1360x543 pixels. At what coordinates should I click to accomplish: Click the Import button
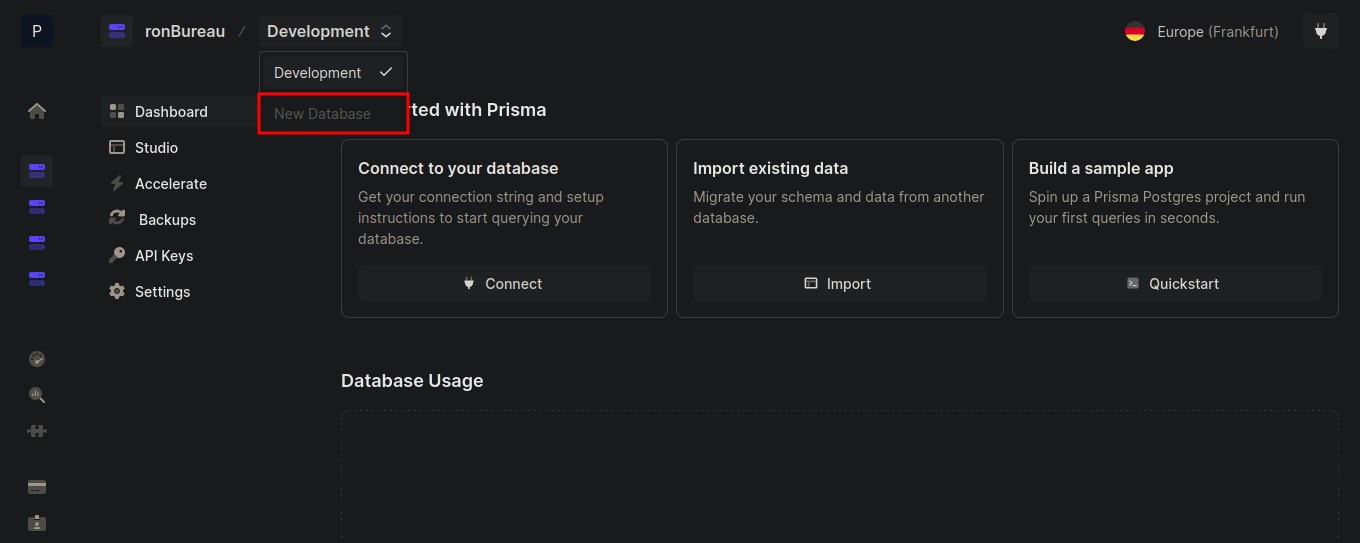pyautogui.click(x=839, y=284)
